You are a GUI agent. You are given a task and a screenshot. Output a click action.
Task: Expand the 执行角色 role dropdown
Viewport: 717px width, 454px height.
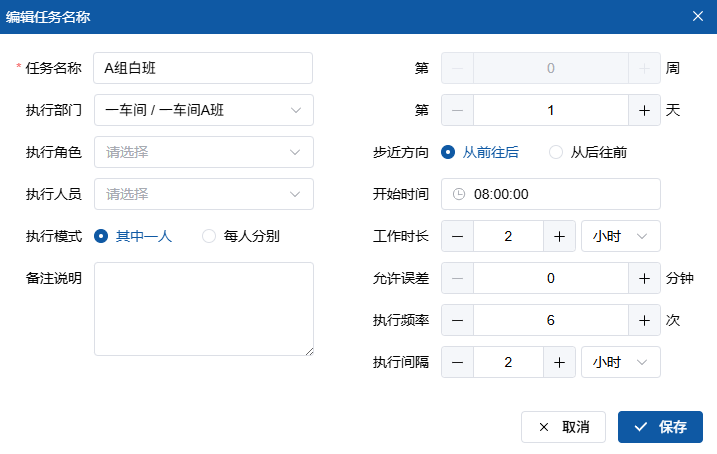tap(203, 152)
